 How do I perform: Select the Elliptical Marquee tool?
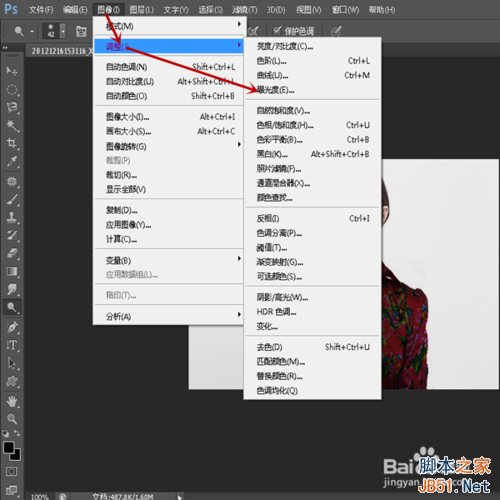pyautogui.click(x=12, y=89)
